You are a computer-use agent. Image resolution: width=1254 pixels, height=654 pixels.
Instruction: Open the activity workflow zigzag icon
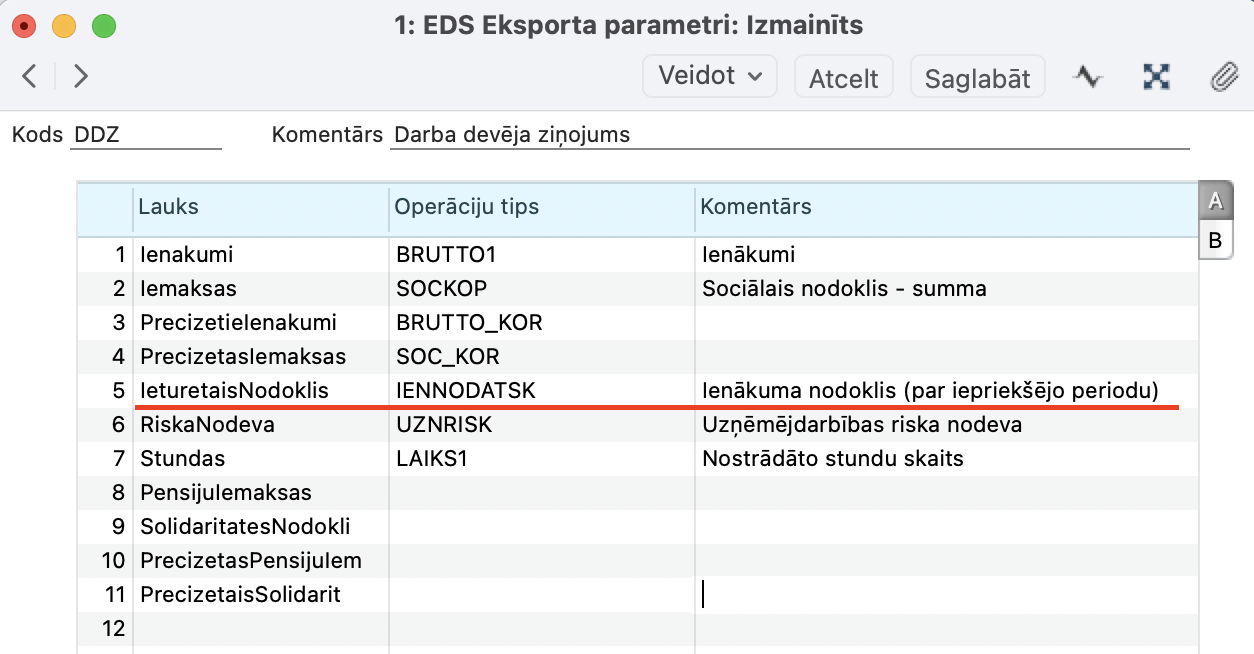pyautogui.click(x=1088, y=77)
